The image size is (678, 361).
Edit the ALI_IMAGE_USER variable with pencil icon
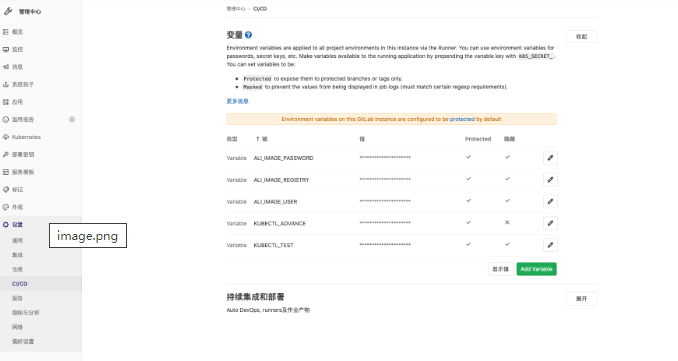tap(550, 201)
